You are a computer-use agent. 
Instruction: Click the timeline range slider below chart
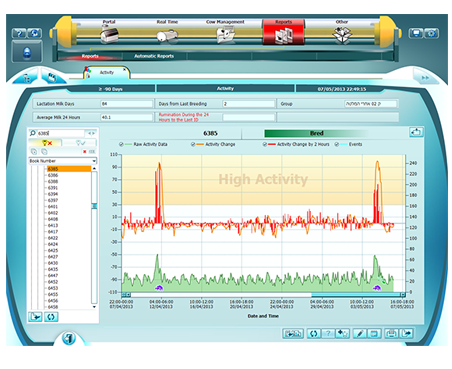point(263,295)
